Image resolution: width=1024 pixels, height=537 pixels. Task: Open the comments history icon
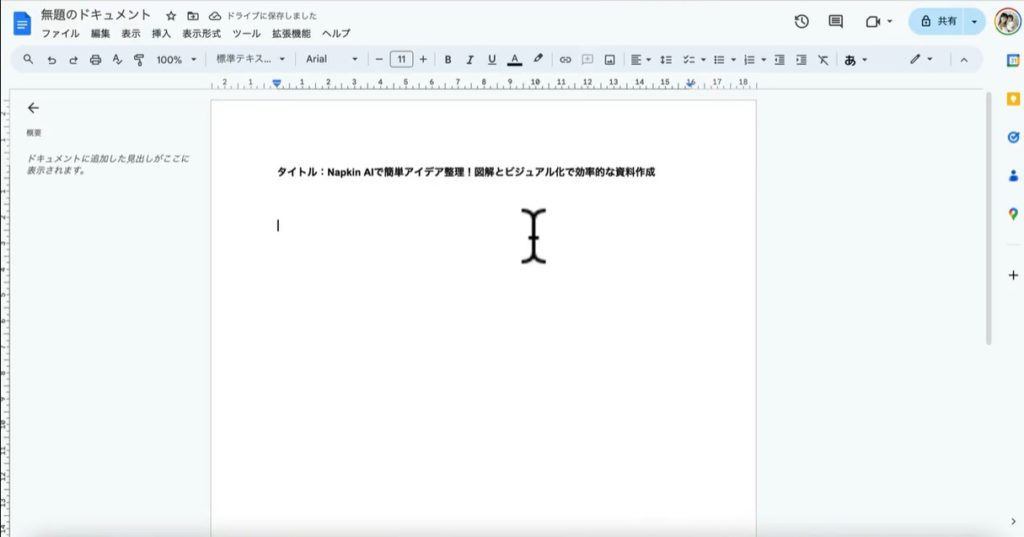(x=836, y=22)
